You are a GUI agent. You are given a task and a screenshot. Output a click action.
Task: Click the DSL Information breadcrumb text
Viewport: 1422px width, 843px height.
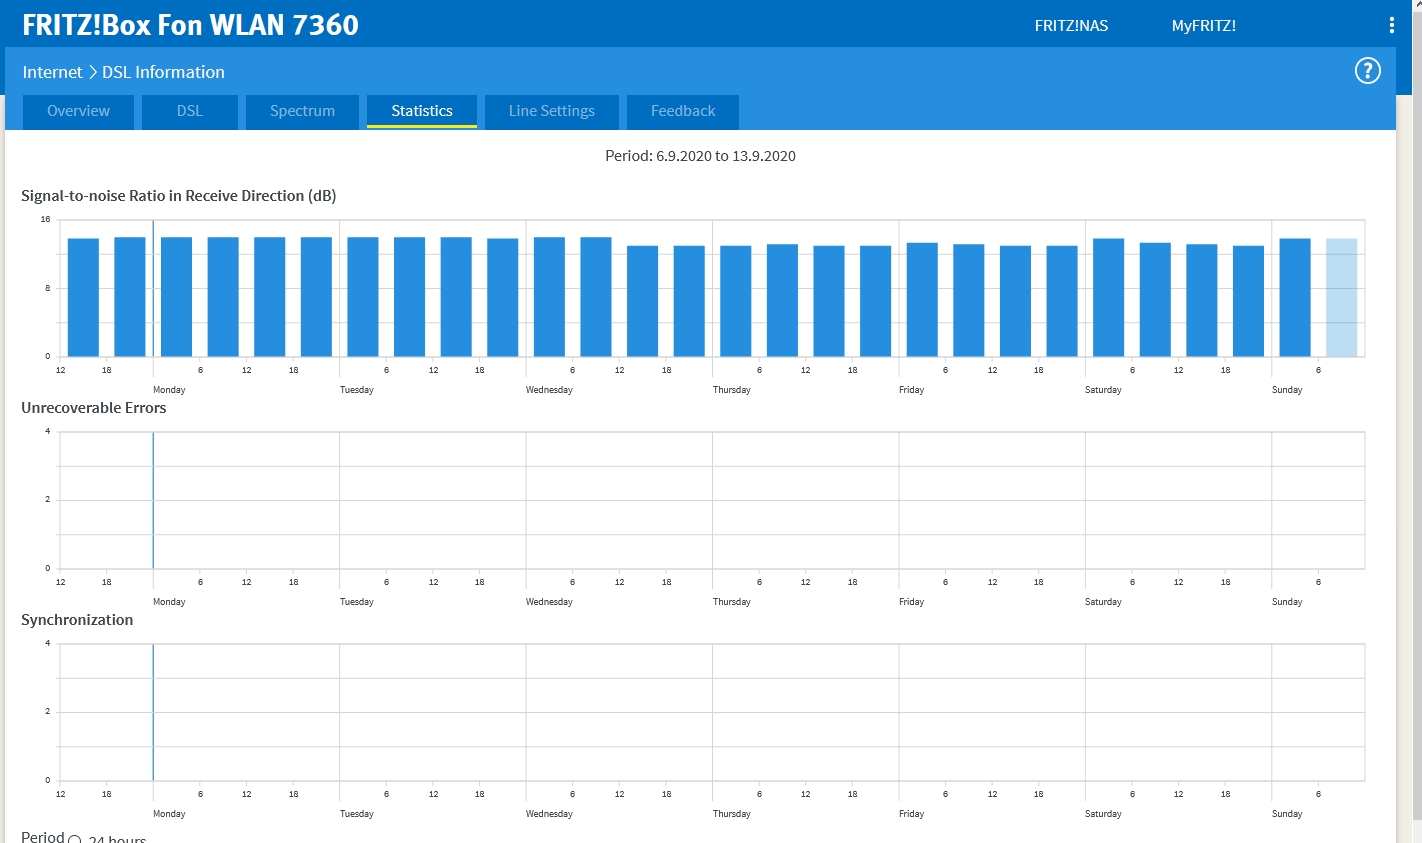pyautogui.click(x=163, y=72)
